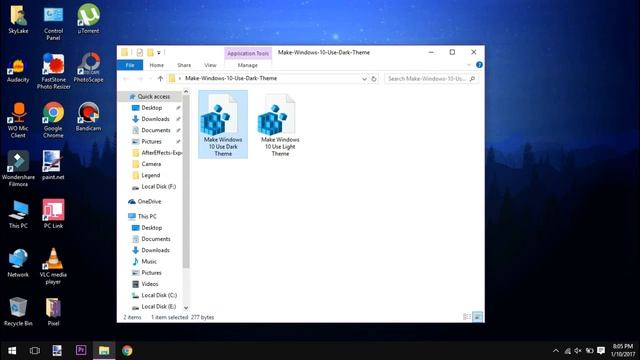Open Control Panel desktop shortcut
The height and width of the screenshot is (360, 640).
click(x=53, y=22)
